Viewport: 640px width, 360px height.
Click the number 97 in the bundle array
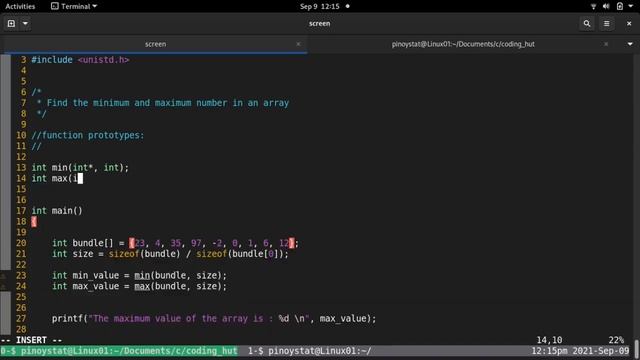pyautogui.click(x=196, y=243)
